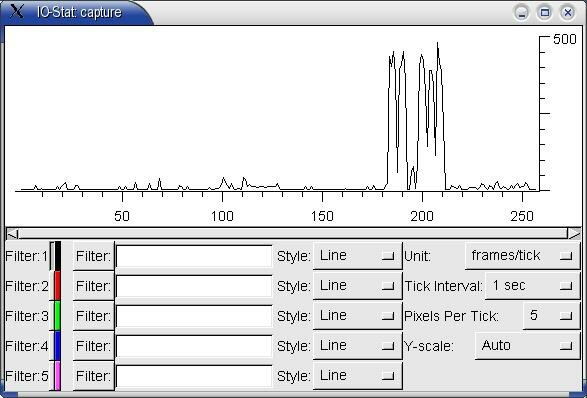Click the Filter button in the Filter:1 row
Screen dimensions: 587x398
point(94,256)
